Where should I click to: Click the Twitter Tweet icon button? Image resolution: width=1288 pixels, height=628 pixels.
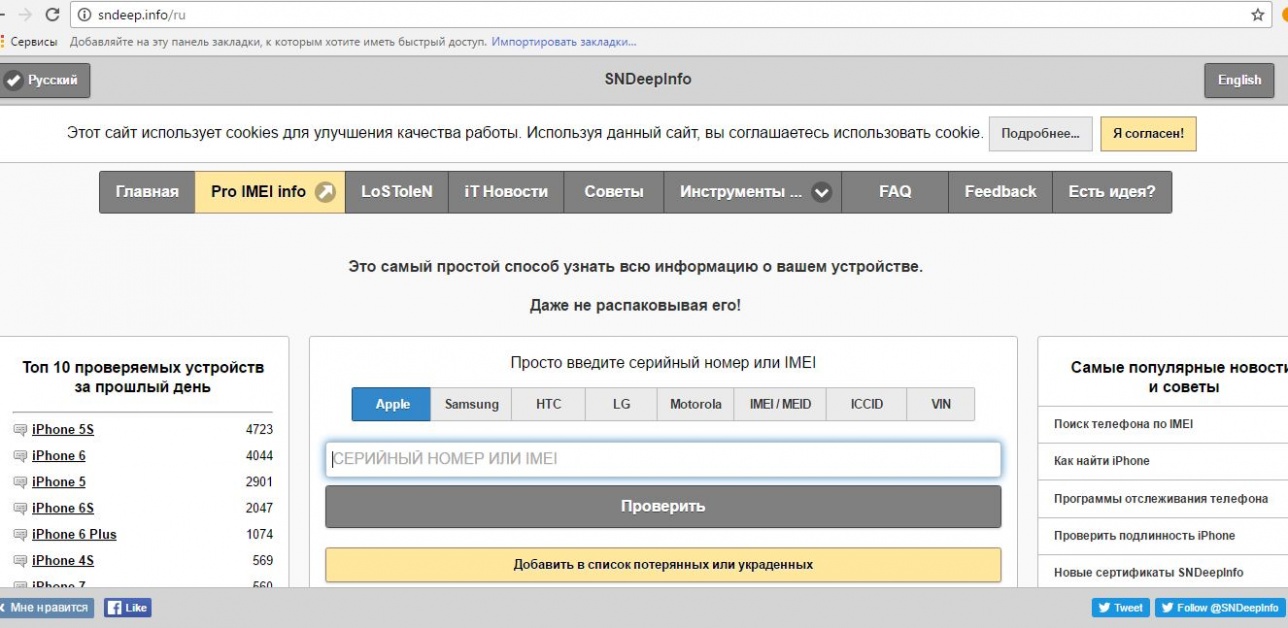tap(1106, 607)
